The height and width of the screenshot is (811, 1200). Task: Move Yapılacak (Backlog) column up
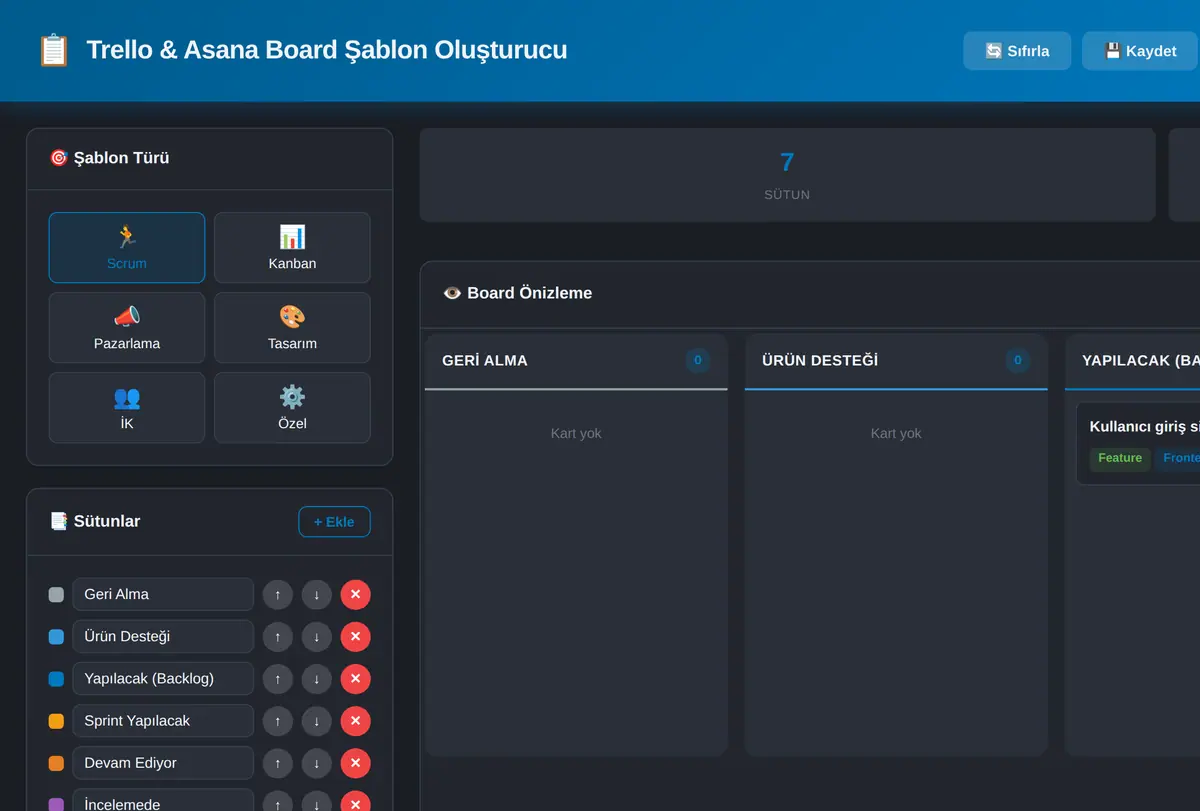point(278,679)
